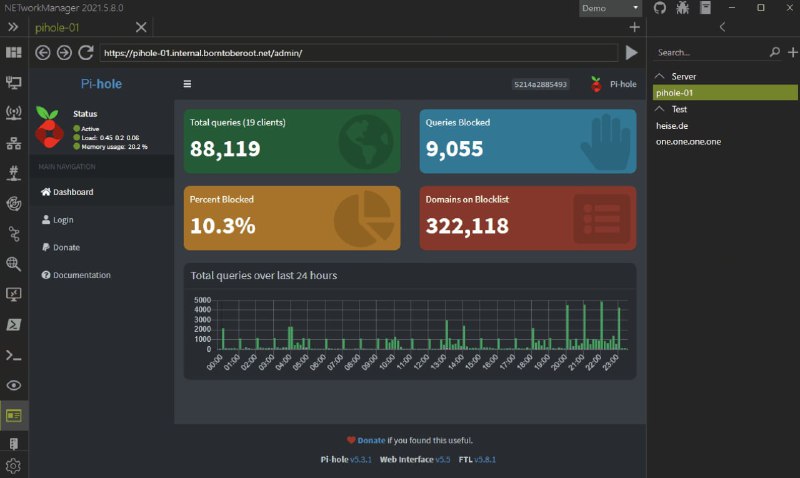Viewport: 800px width, 478px height.
Task: Add a new tab with plus
Action: 634,27
